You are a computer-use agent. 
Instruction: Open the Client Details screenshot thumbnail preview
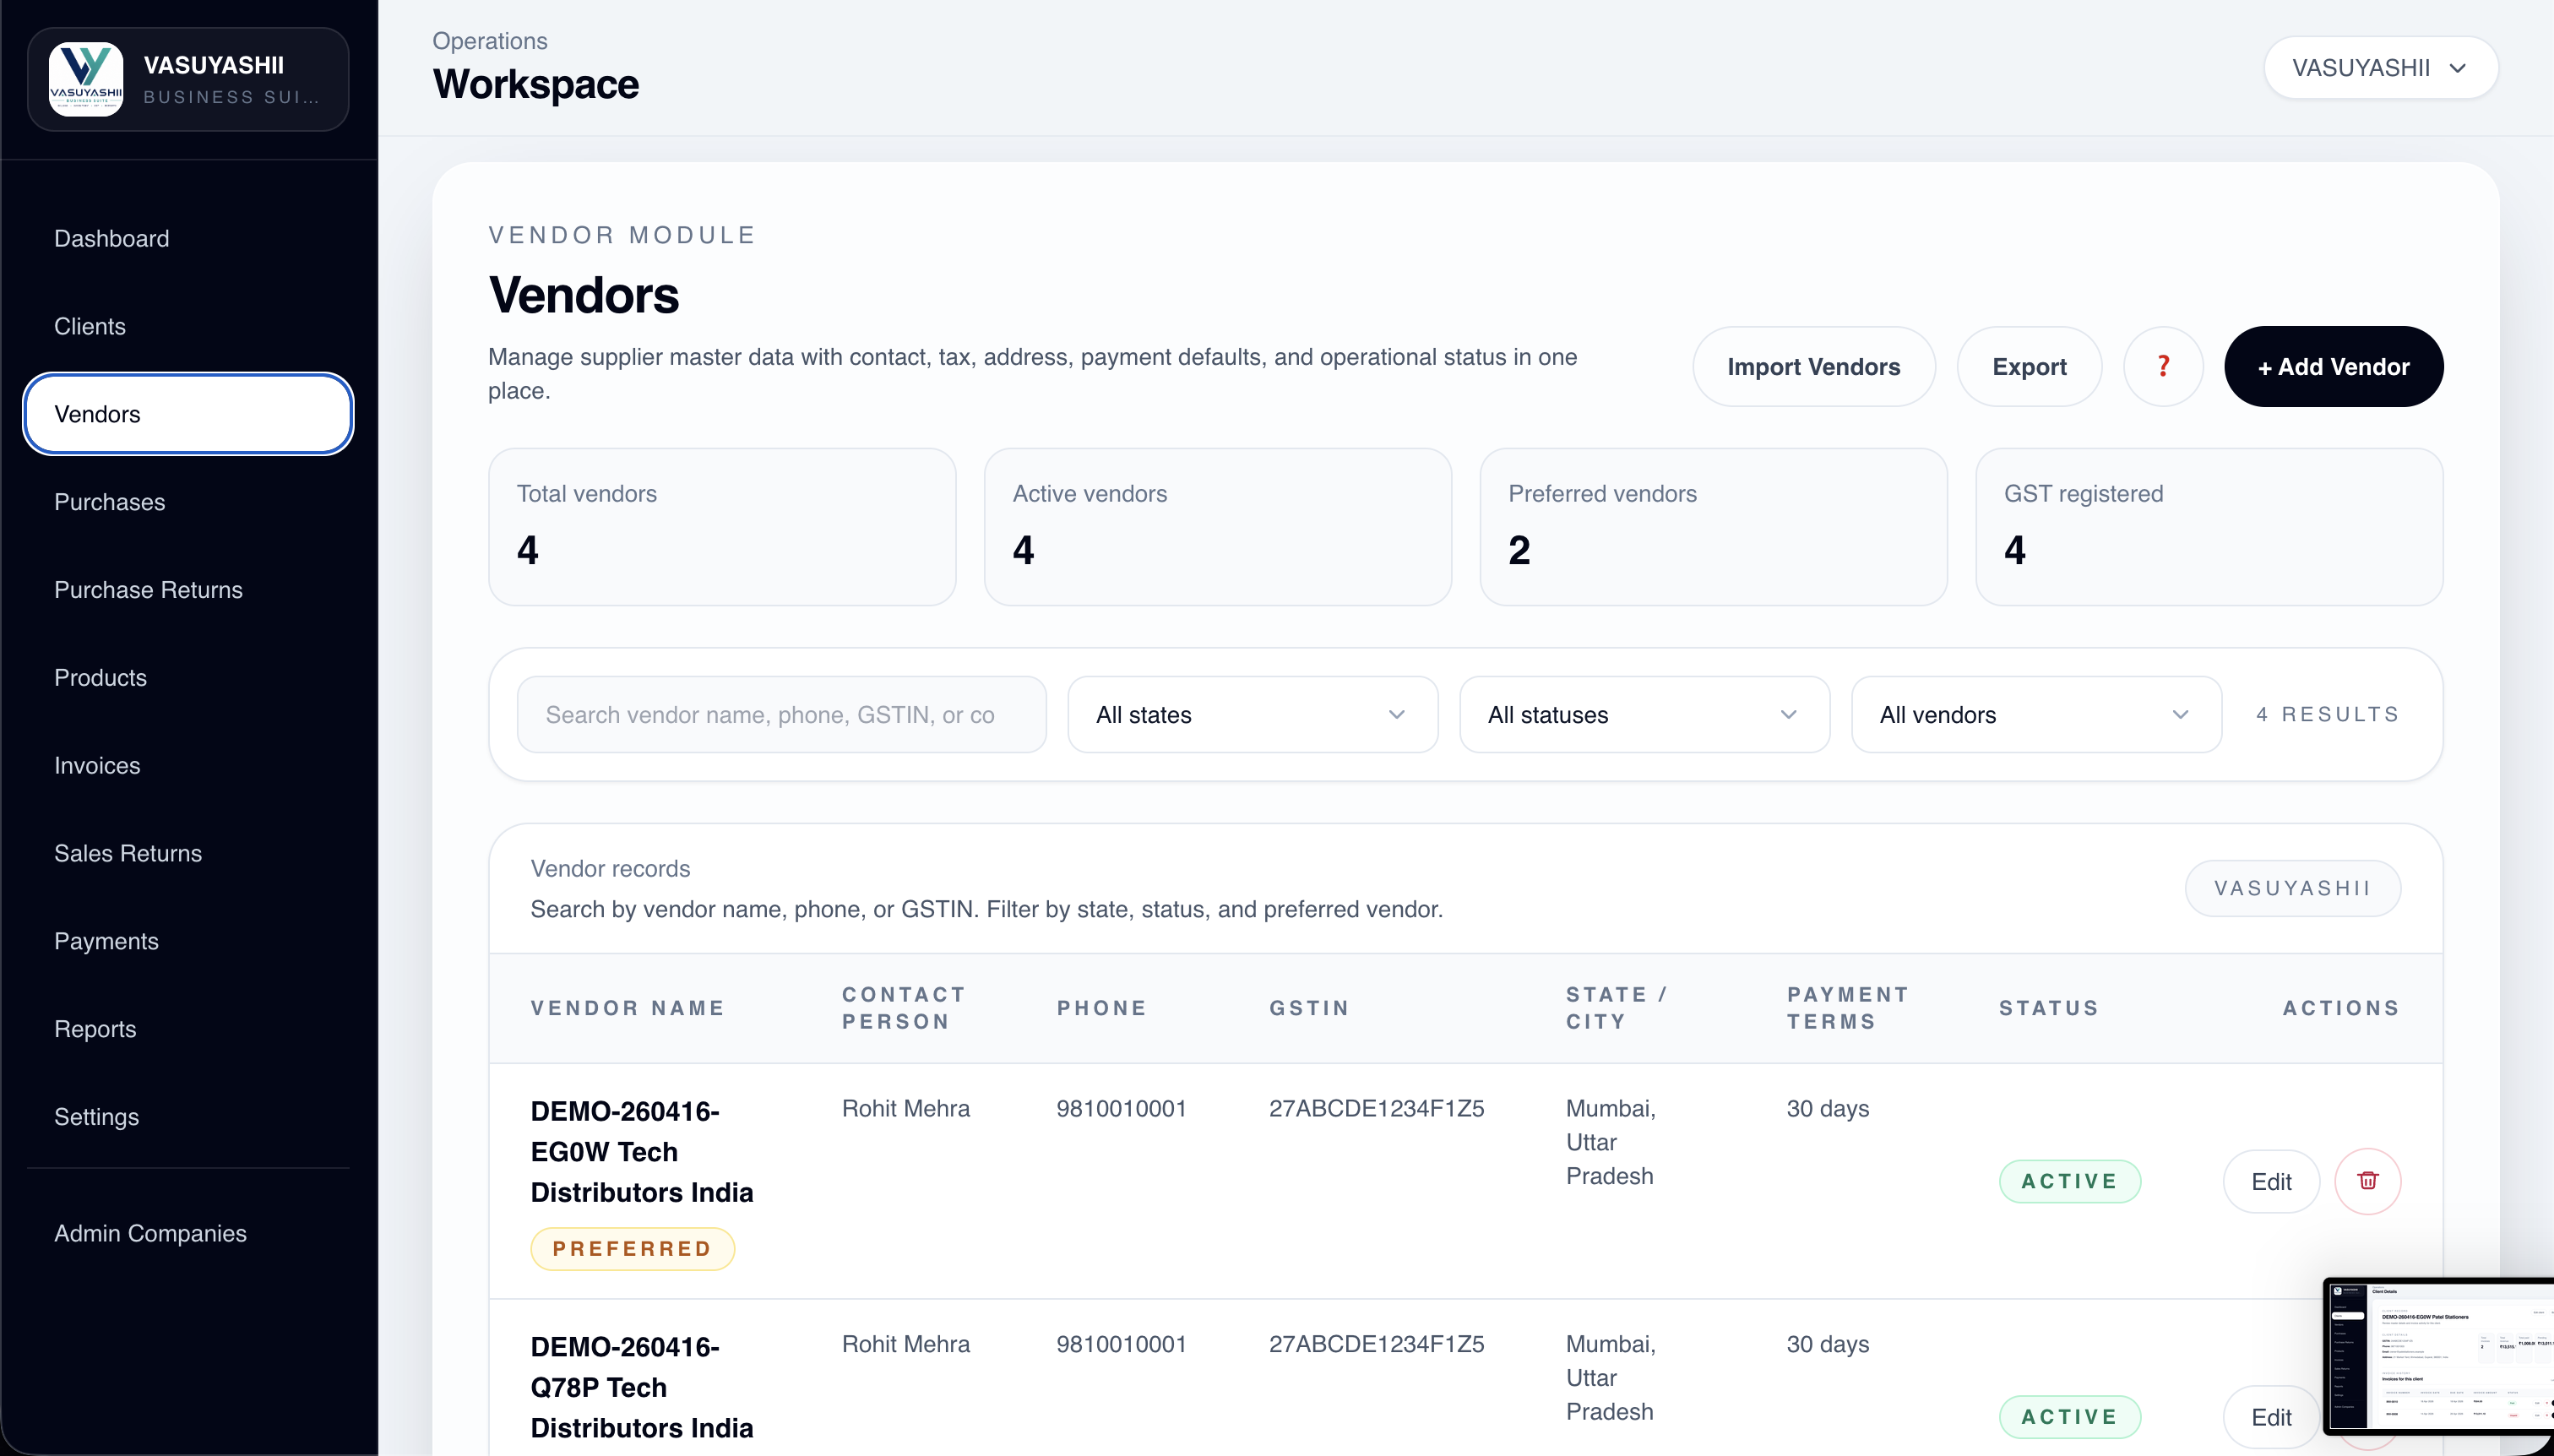click(x=2438, y=1356)
